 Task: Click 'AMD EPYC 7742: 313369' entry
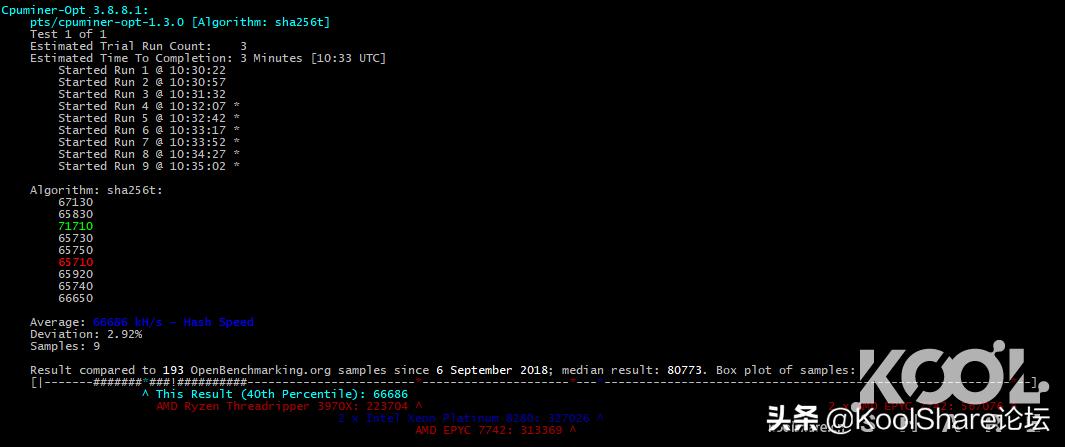coord(496,430)
